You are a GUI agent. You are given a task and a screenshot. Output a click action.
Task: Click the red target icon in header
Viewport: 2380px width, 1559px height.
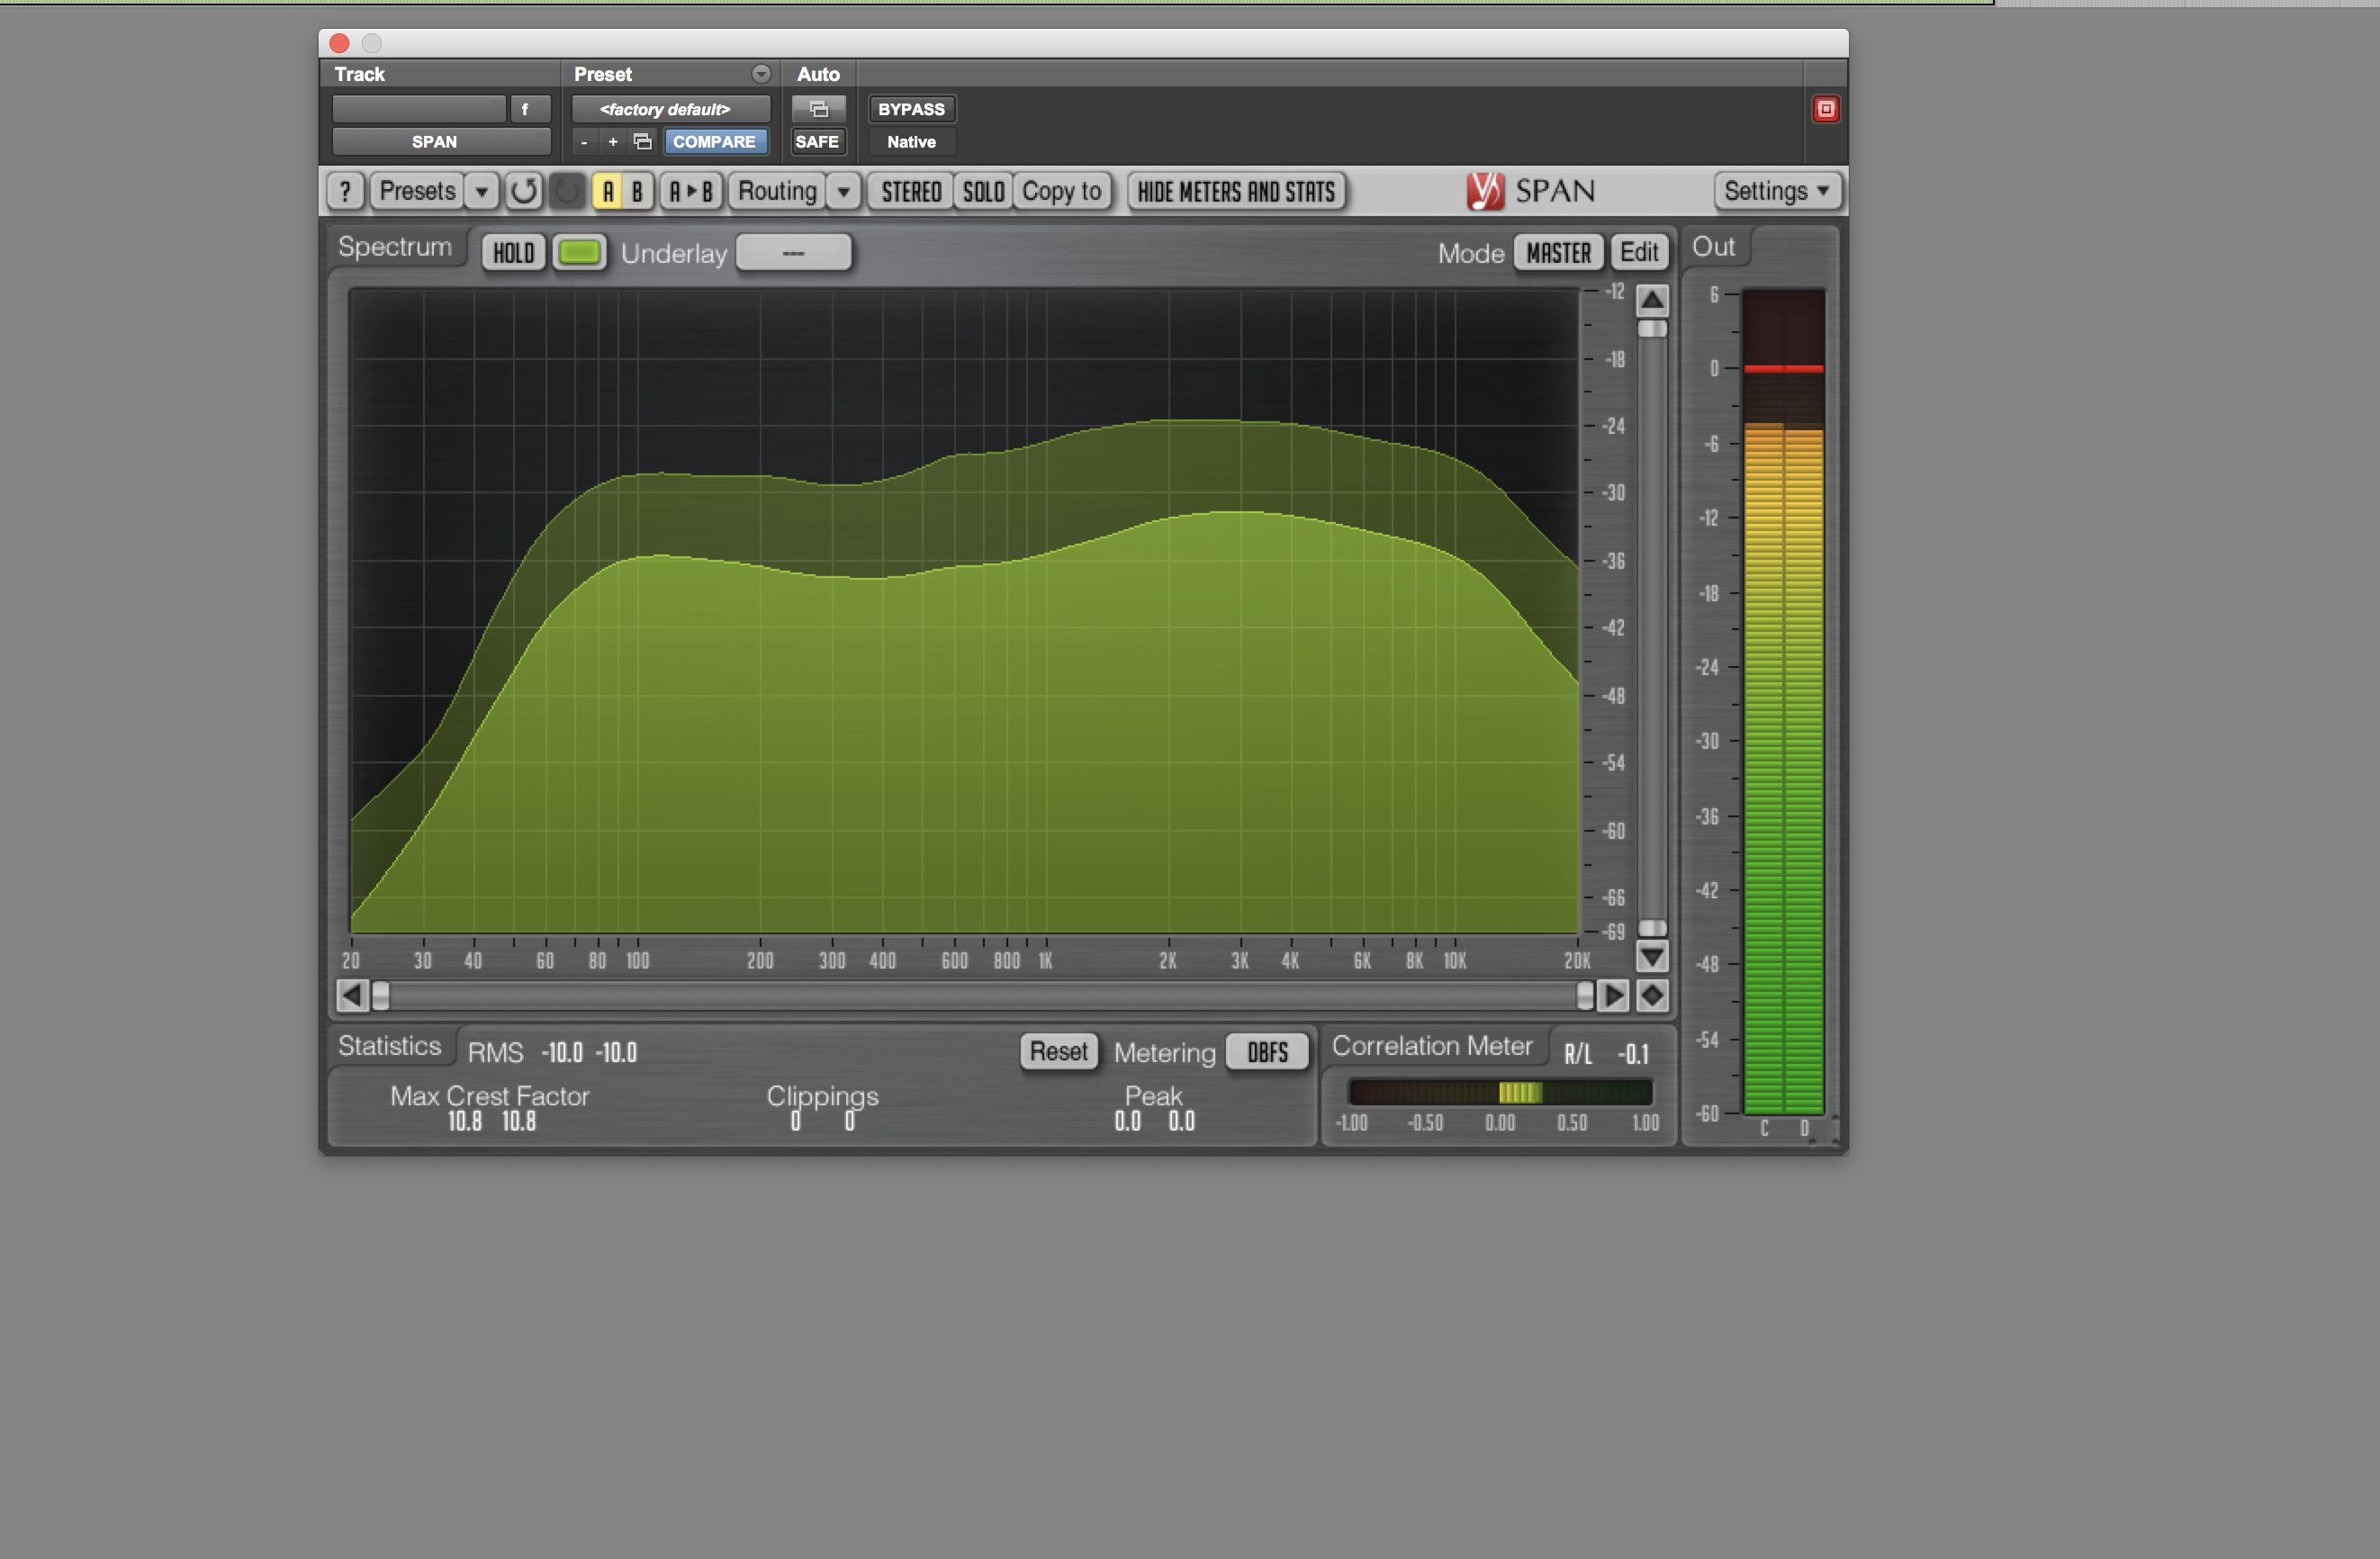pos(1825,109)
